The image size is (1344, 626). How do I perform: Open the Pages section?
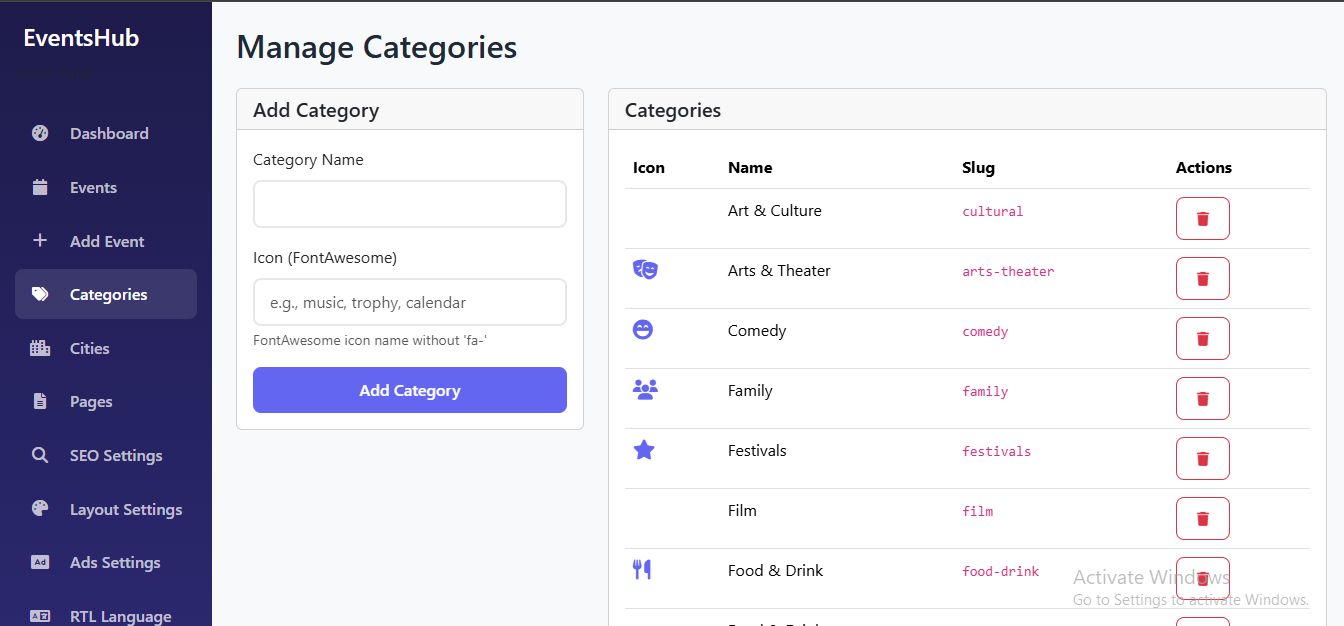tap(91, 401)
